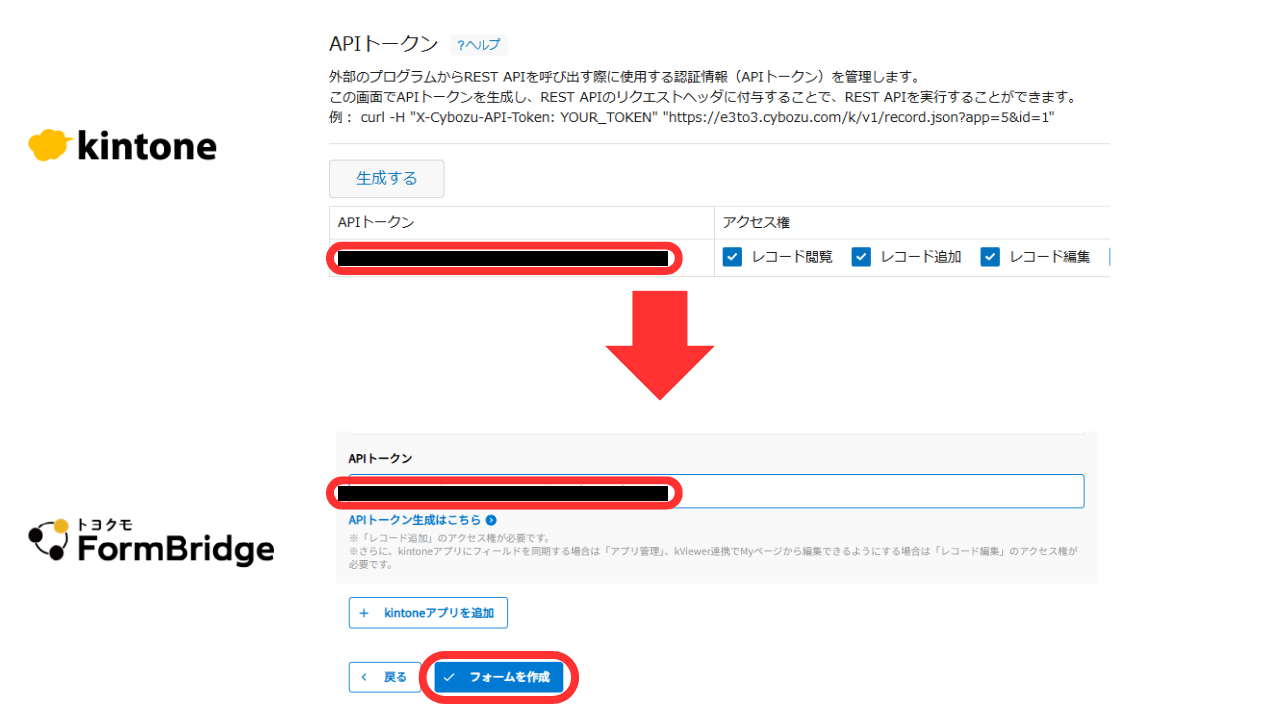Click the kintone logo
This screenshot has width=1280, height=720.
[x=122, y=146]
